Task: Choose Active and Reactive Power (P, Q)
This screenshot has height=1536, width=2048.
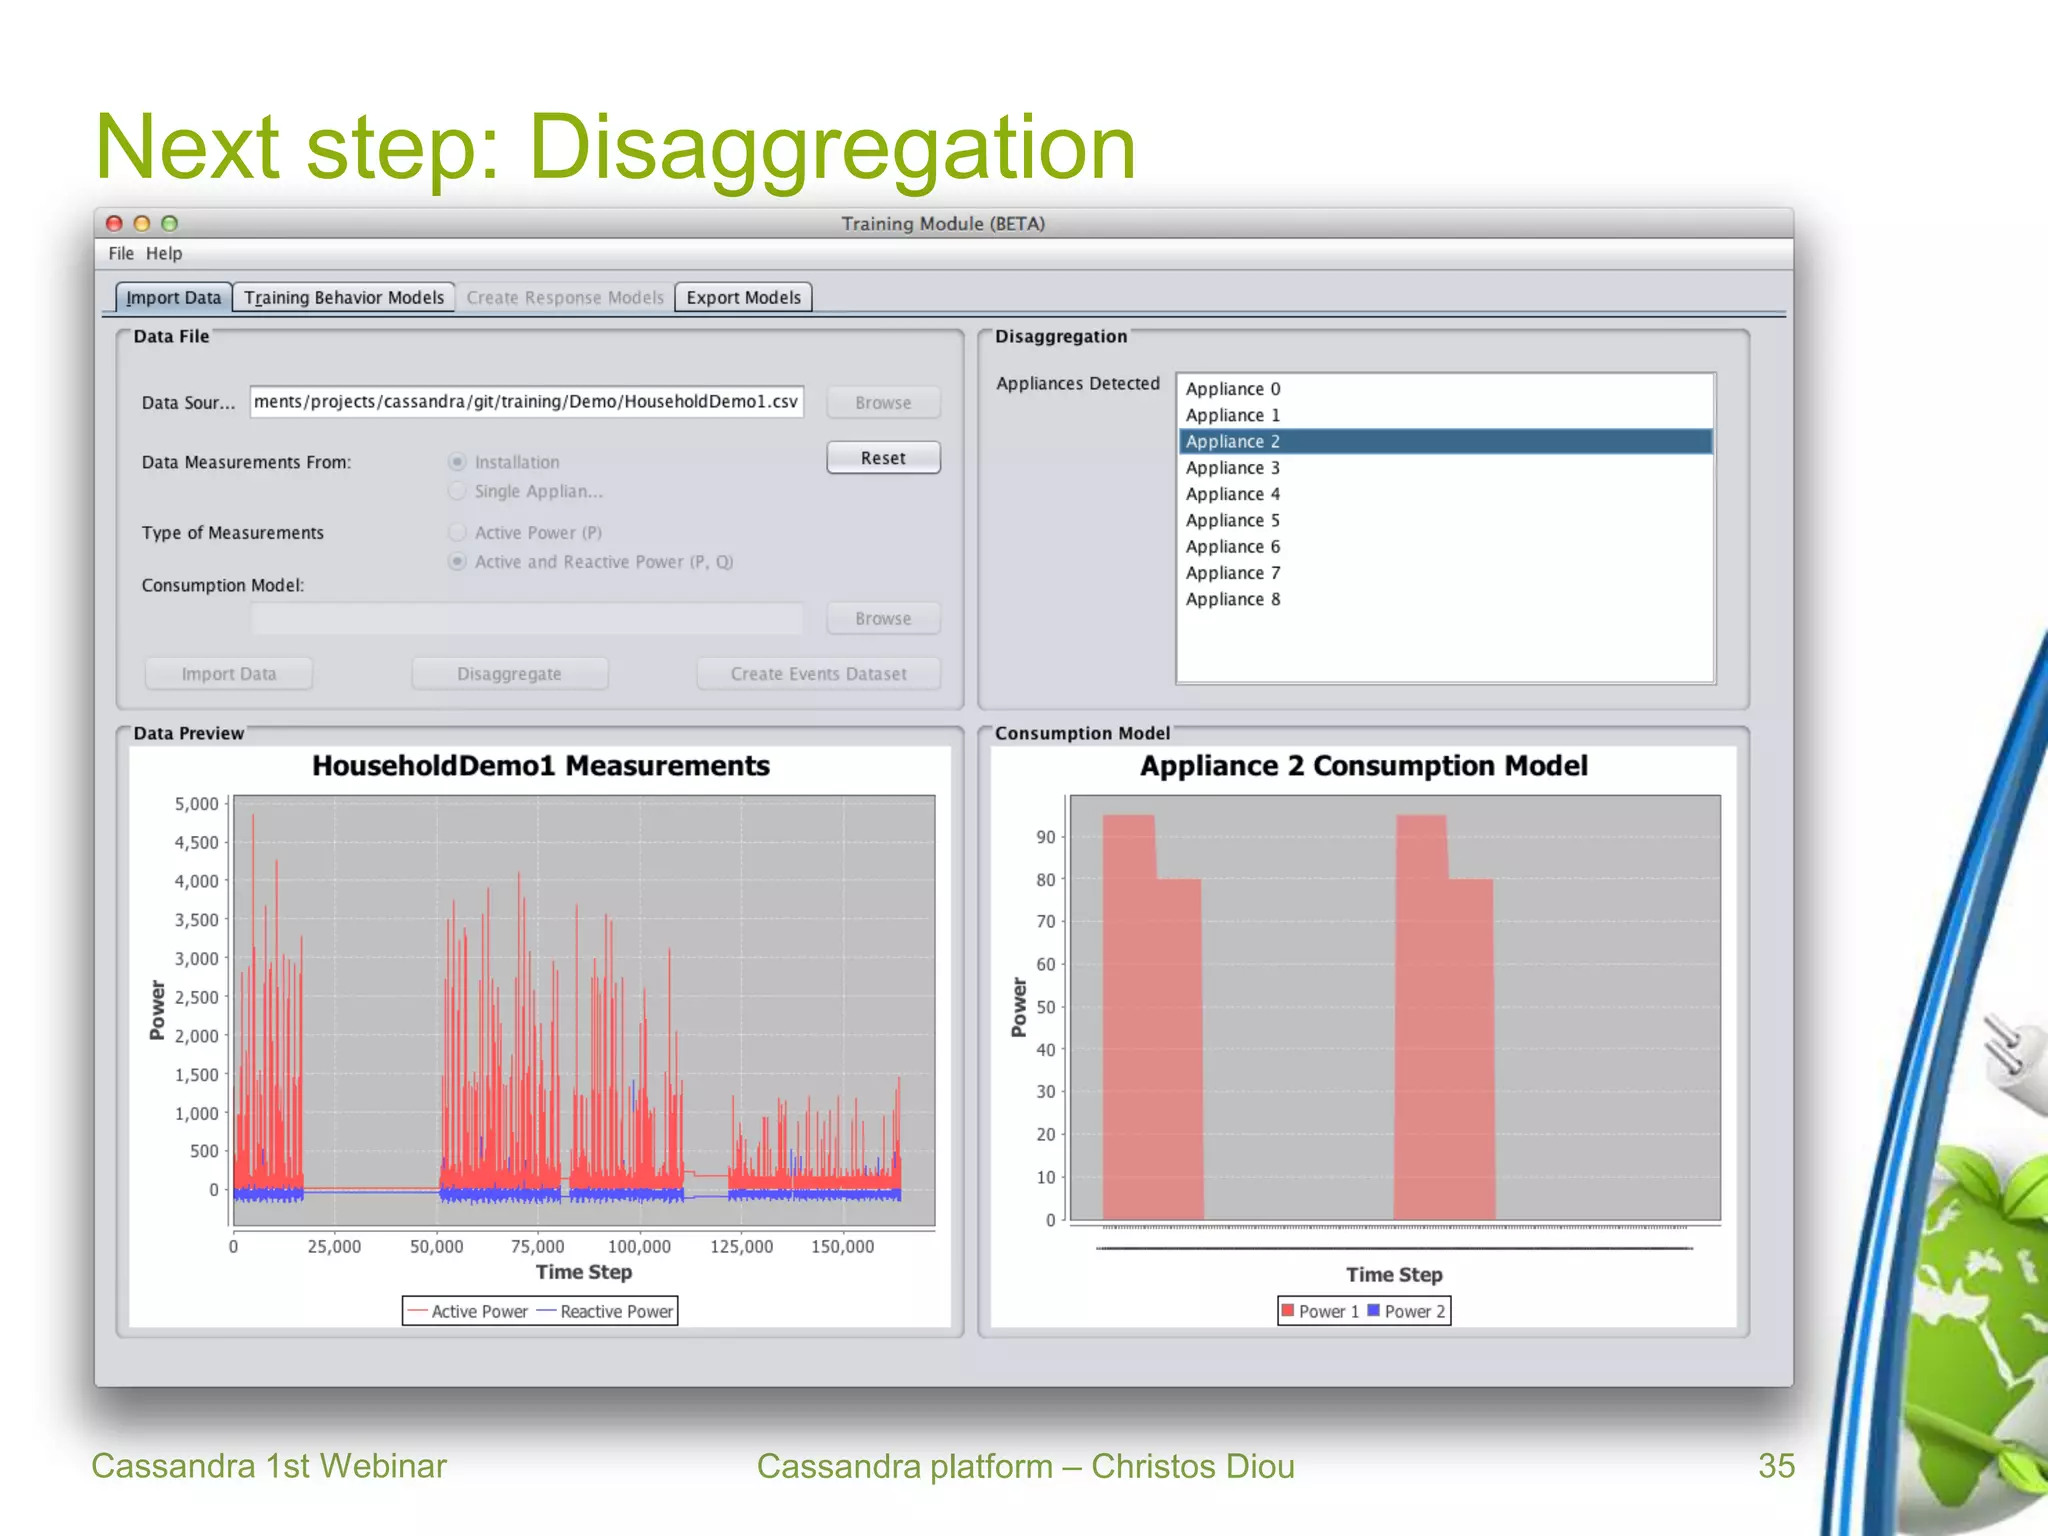Action: (x=457, y=561)
